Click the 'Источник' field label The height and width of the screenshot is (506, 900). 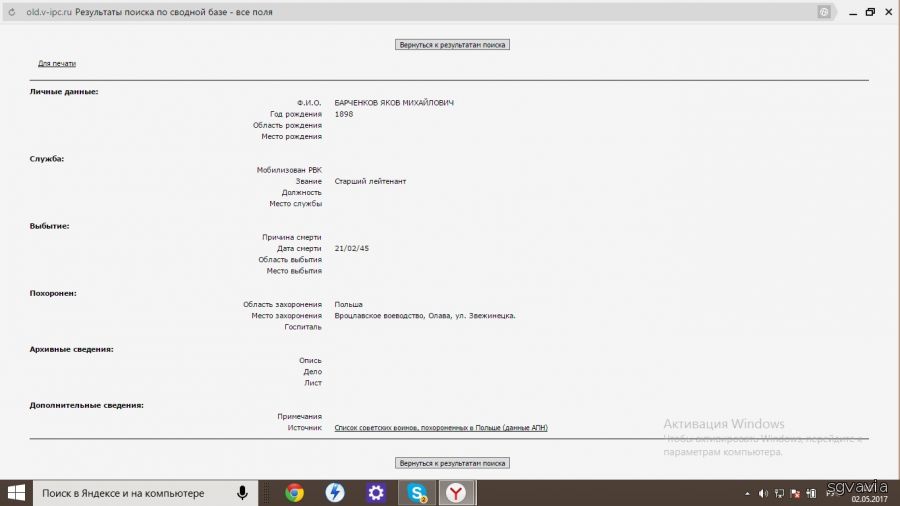click(304, 428)
